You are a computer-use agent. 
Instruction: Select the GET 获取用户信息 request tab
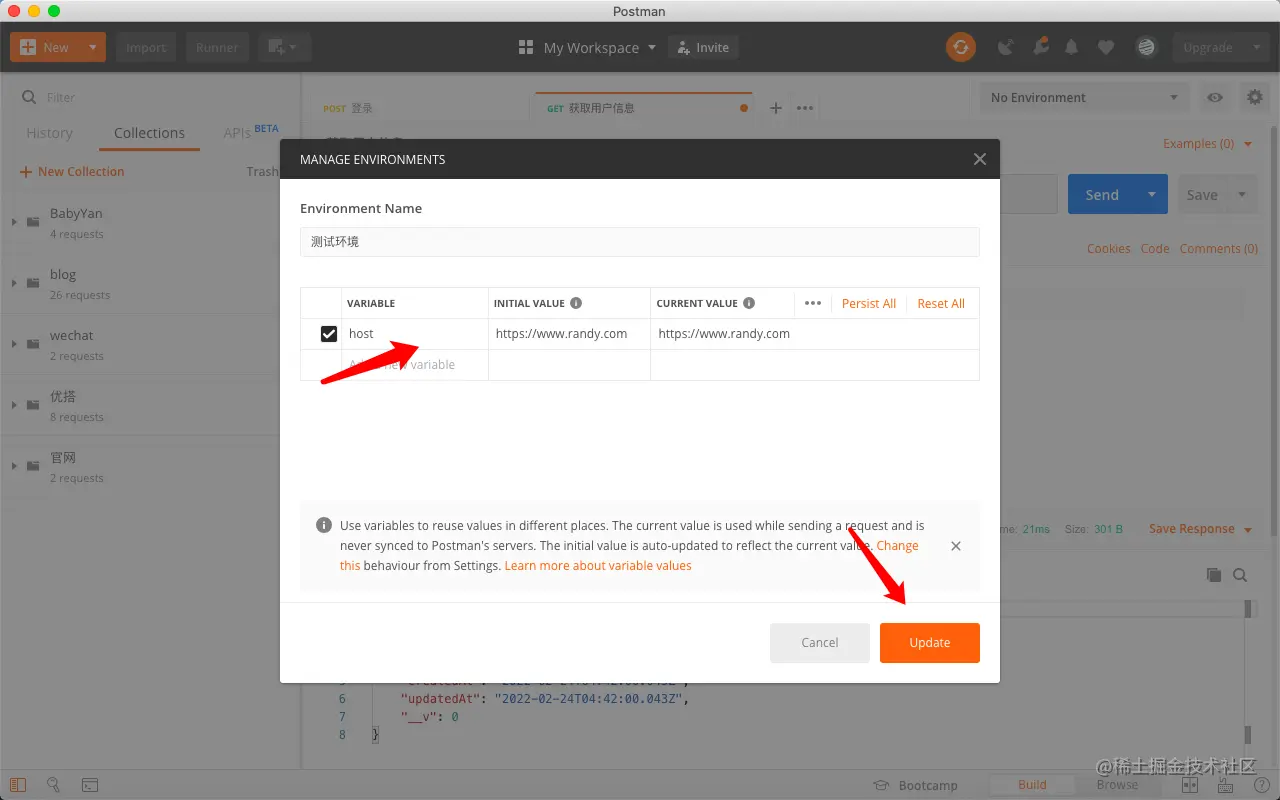645,108
